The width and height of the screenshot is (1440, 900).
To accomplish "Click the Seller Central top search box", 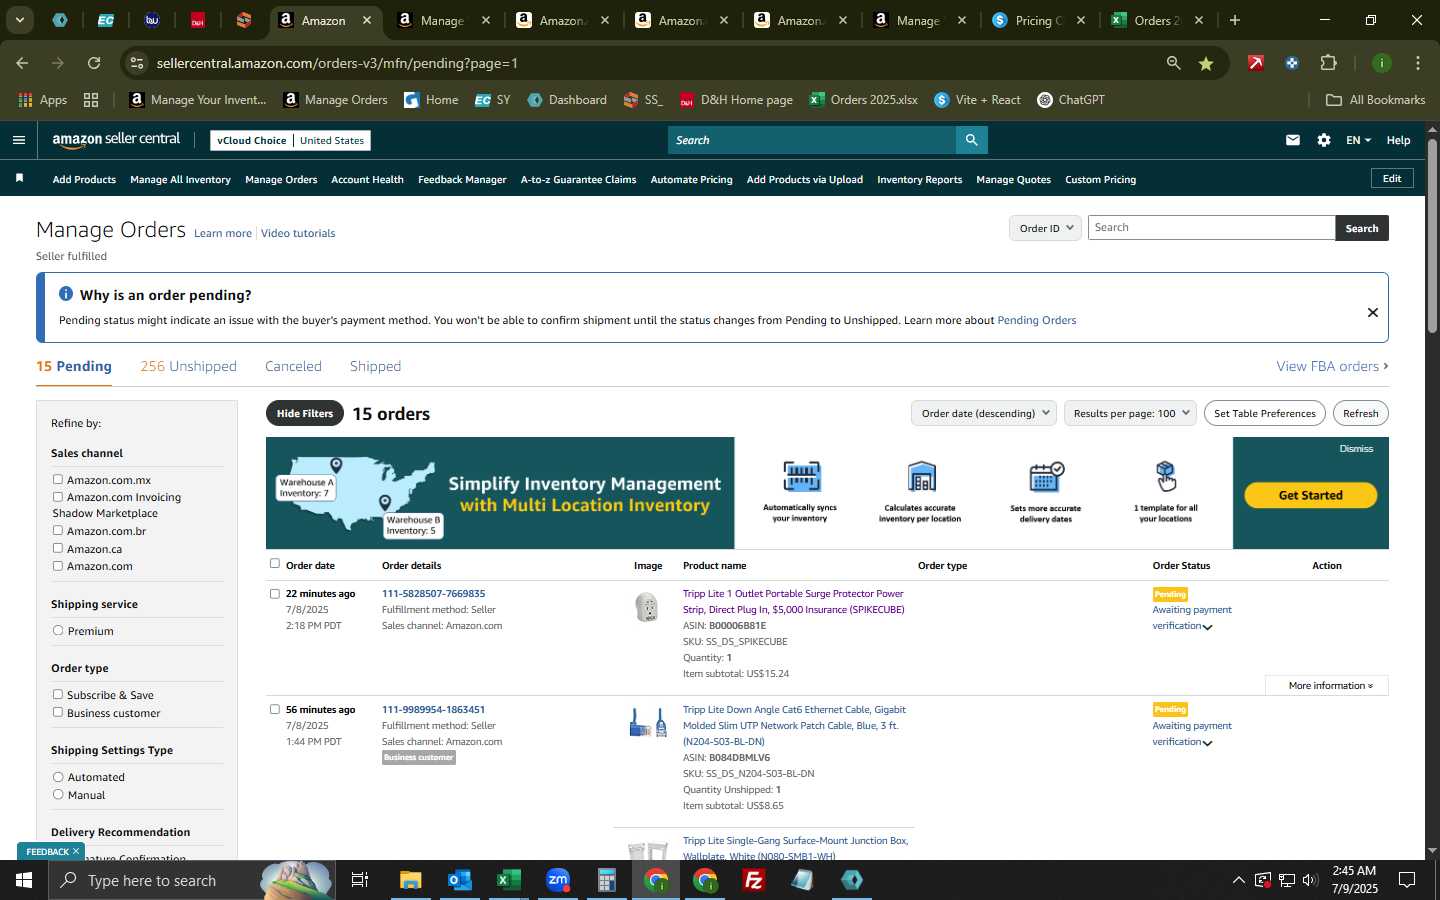I will pos(811,140).
